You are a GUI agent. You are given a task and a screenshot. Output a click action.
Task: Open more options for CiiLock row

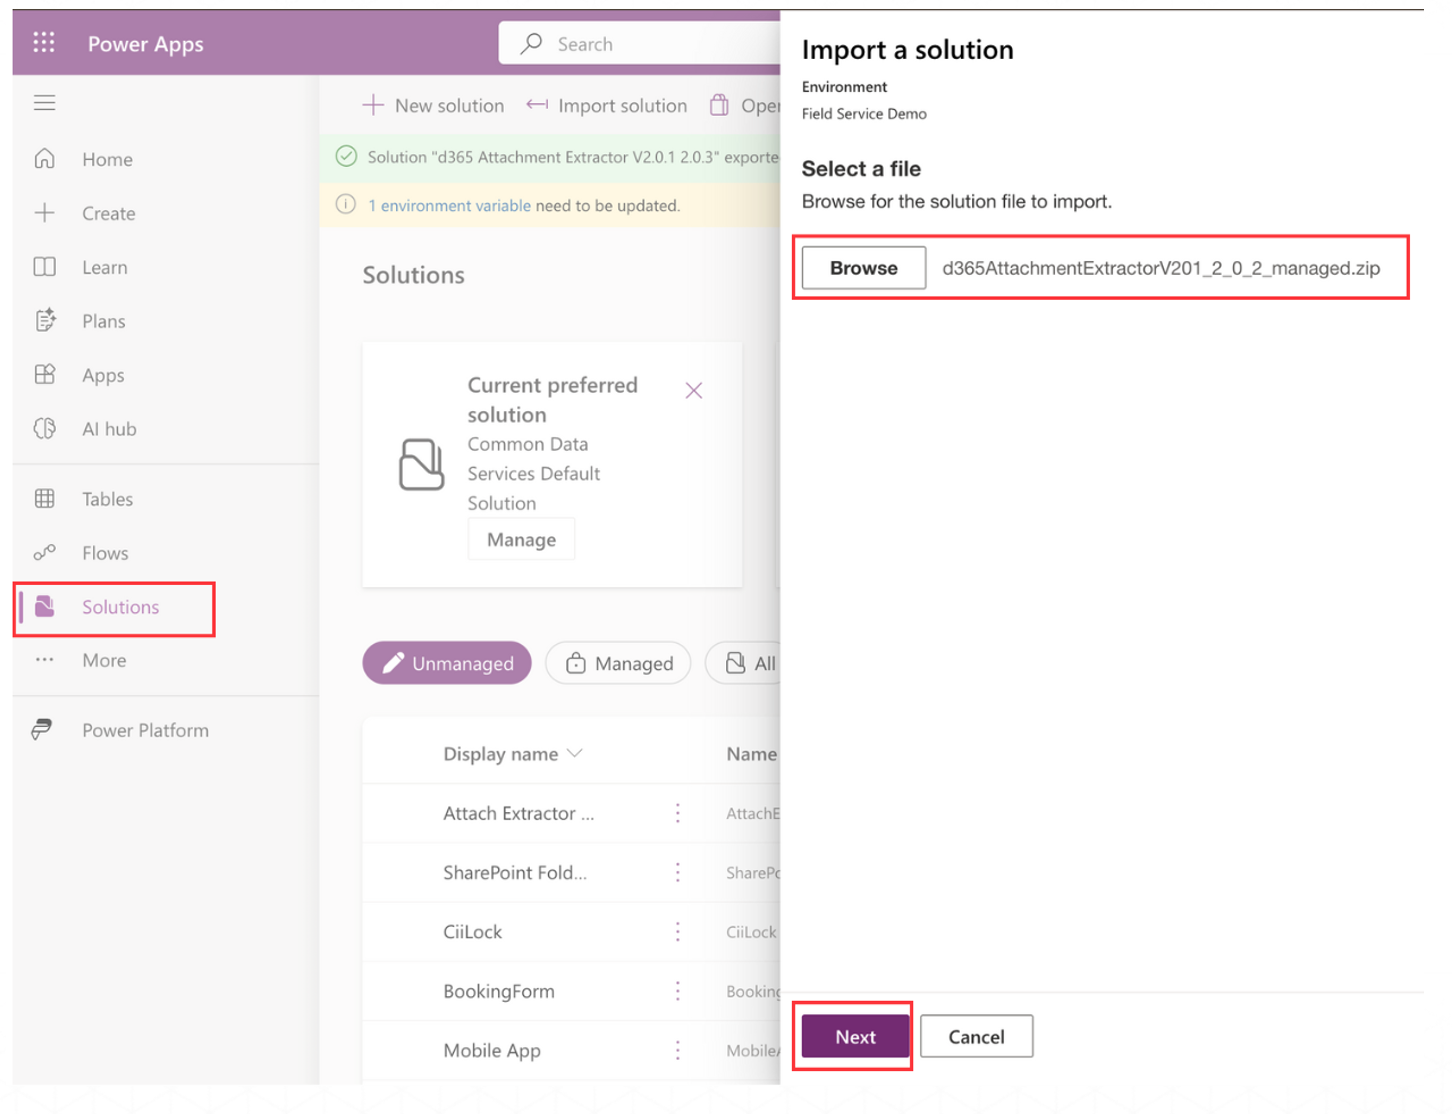pos(677,932)
